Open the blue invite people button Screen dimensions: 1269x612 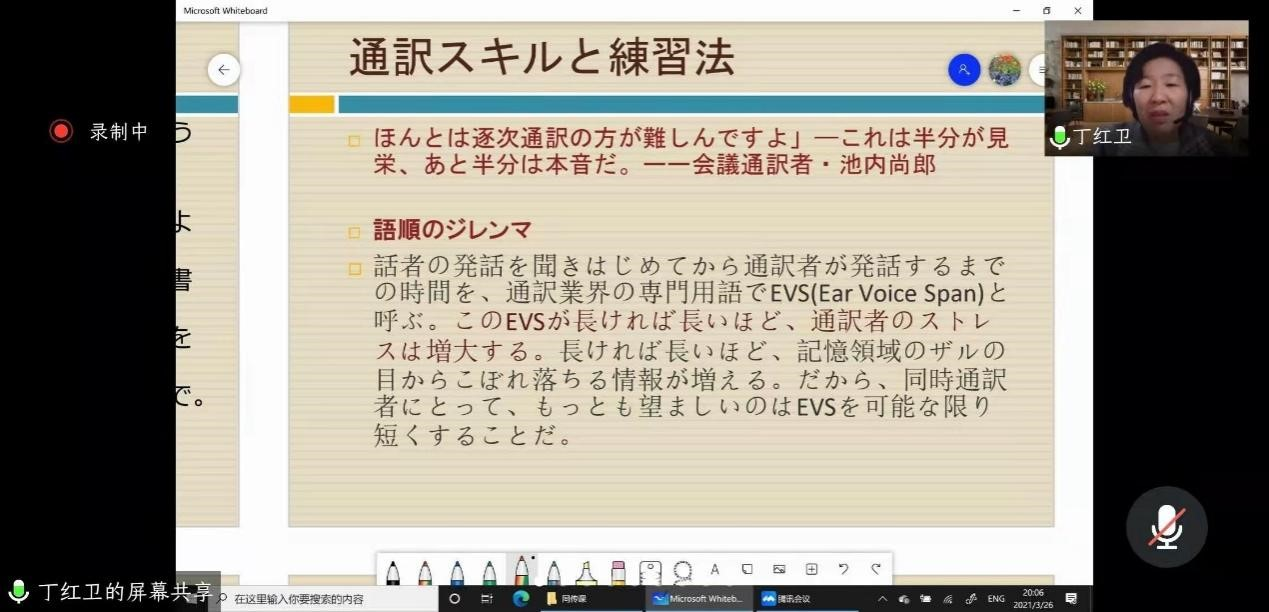pos(964,70)
